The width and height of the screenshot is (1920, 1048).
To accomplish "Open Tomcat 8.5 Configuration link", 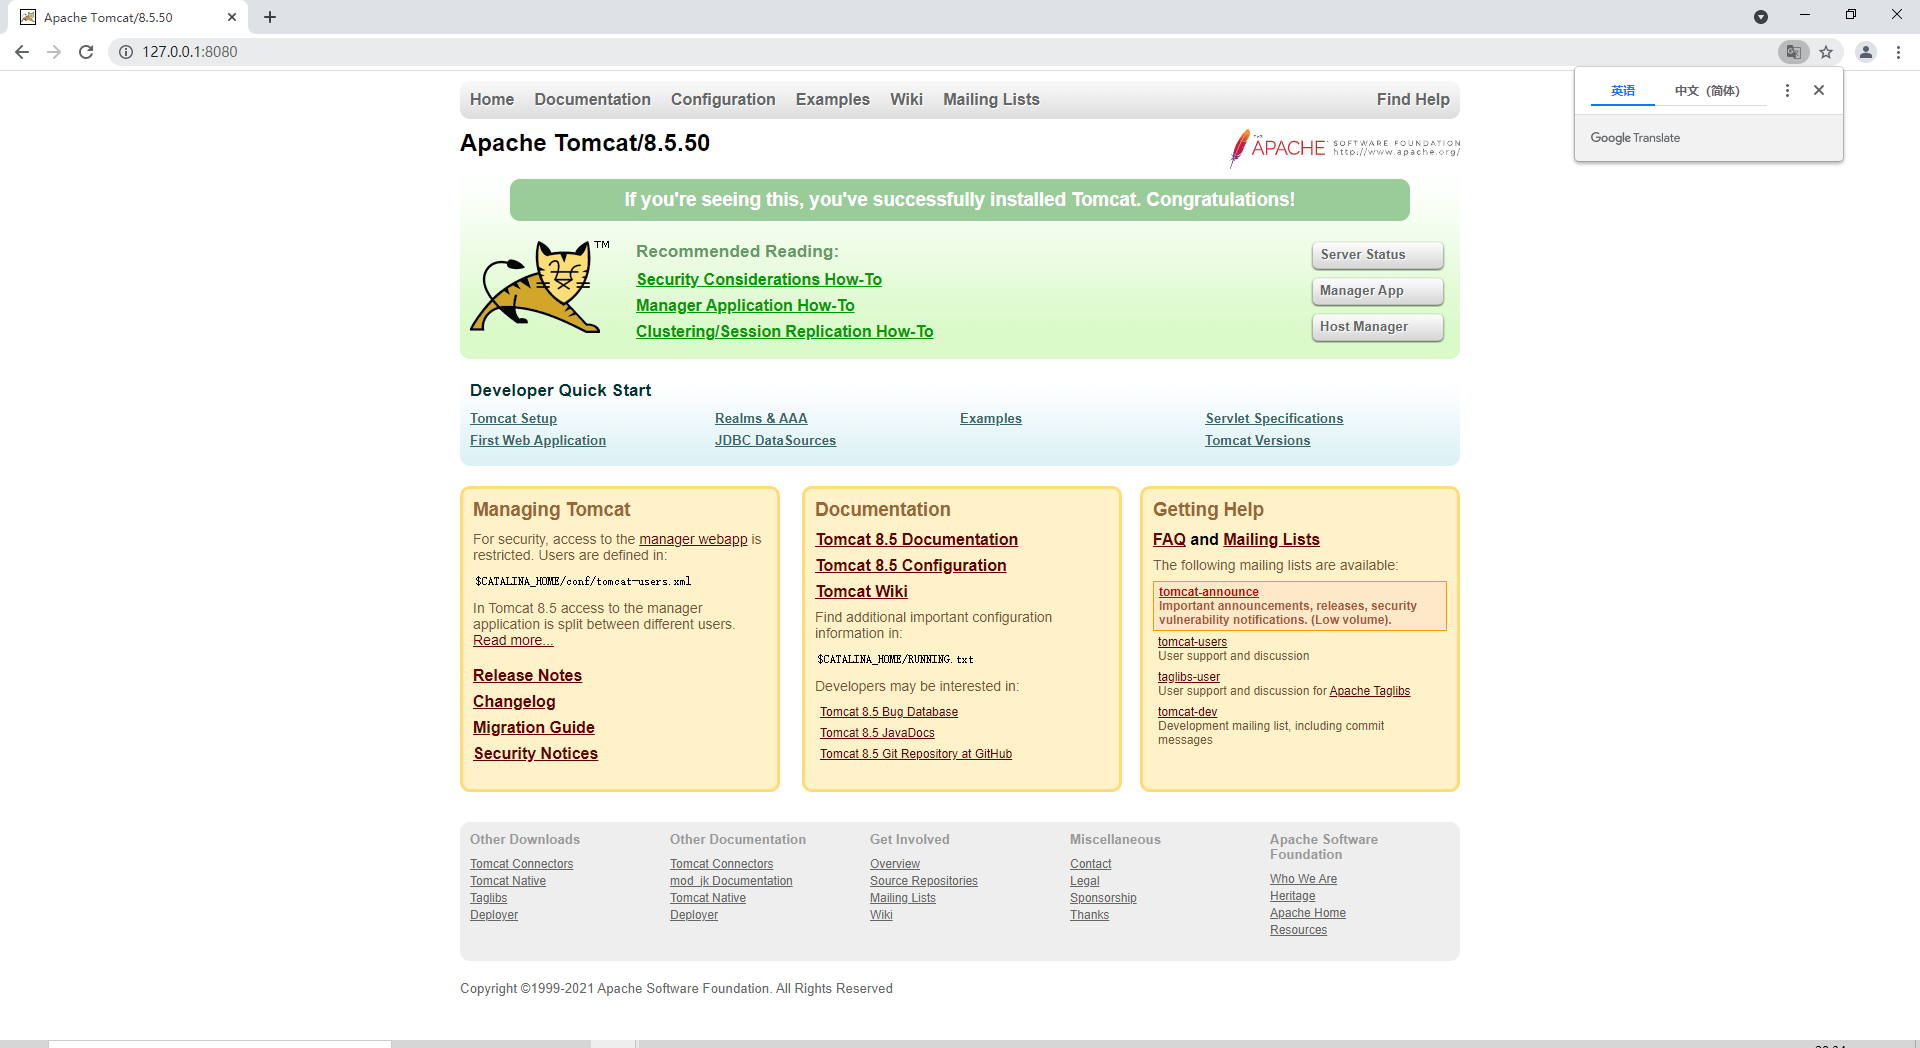I will [x=911, y=566].
